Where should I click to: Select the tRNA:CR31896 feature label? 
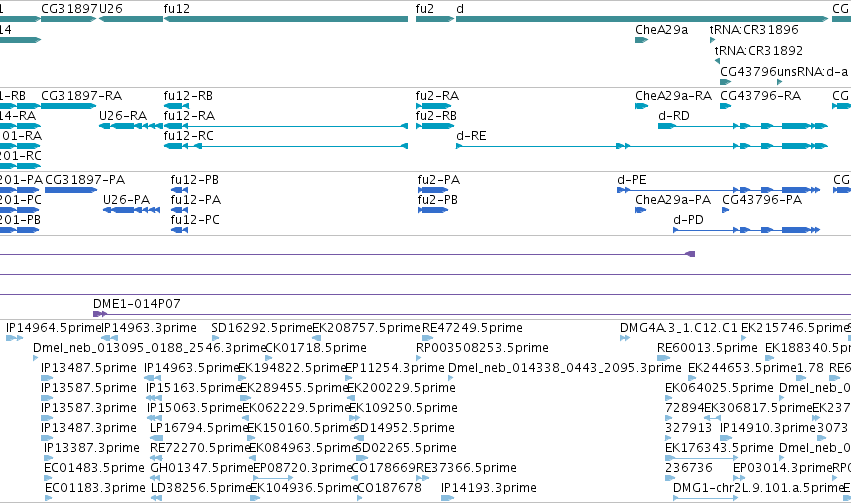(754, 30)
